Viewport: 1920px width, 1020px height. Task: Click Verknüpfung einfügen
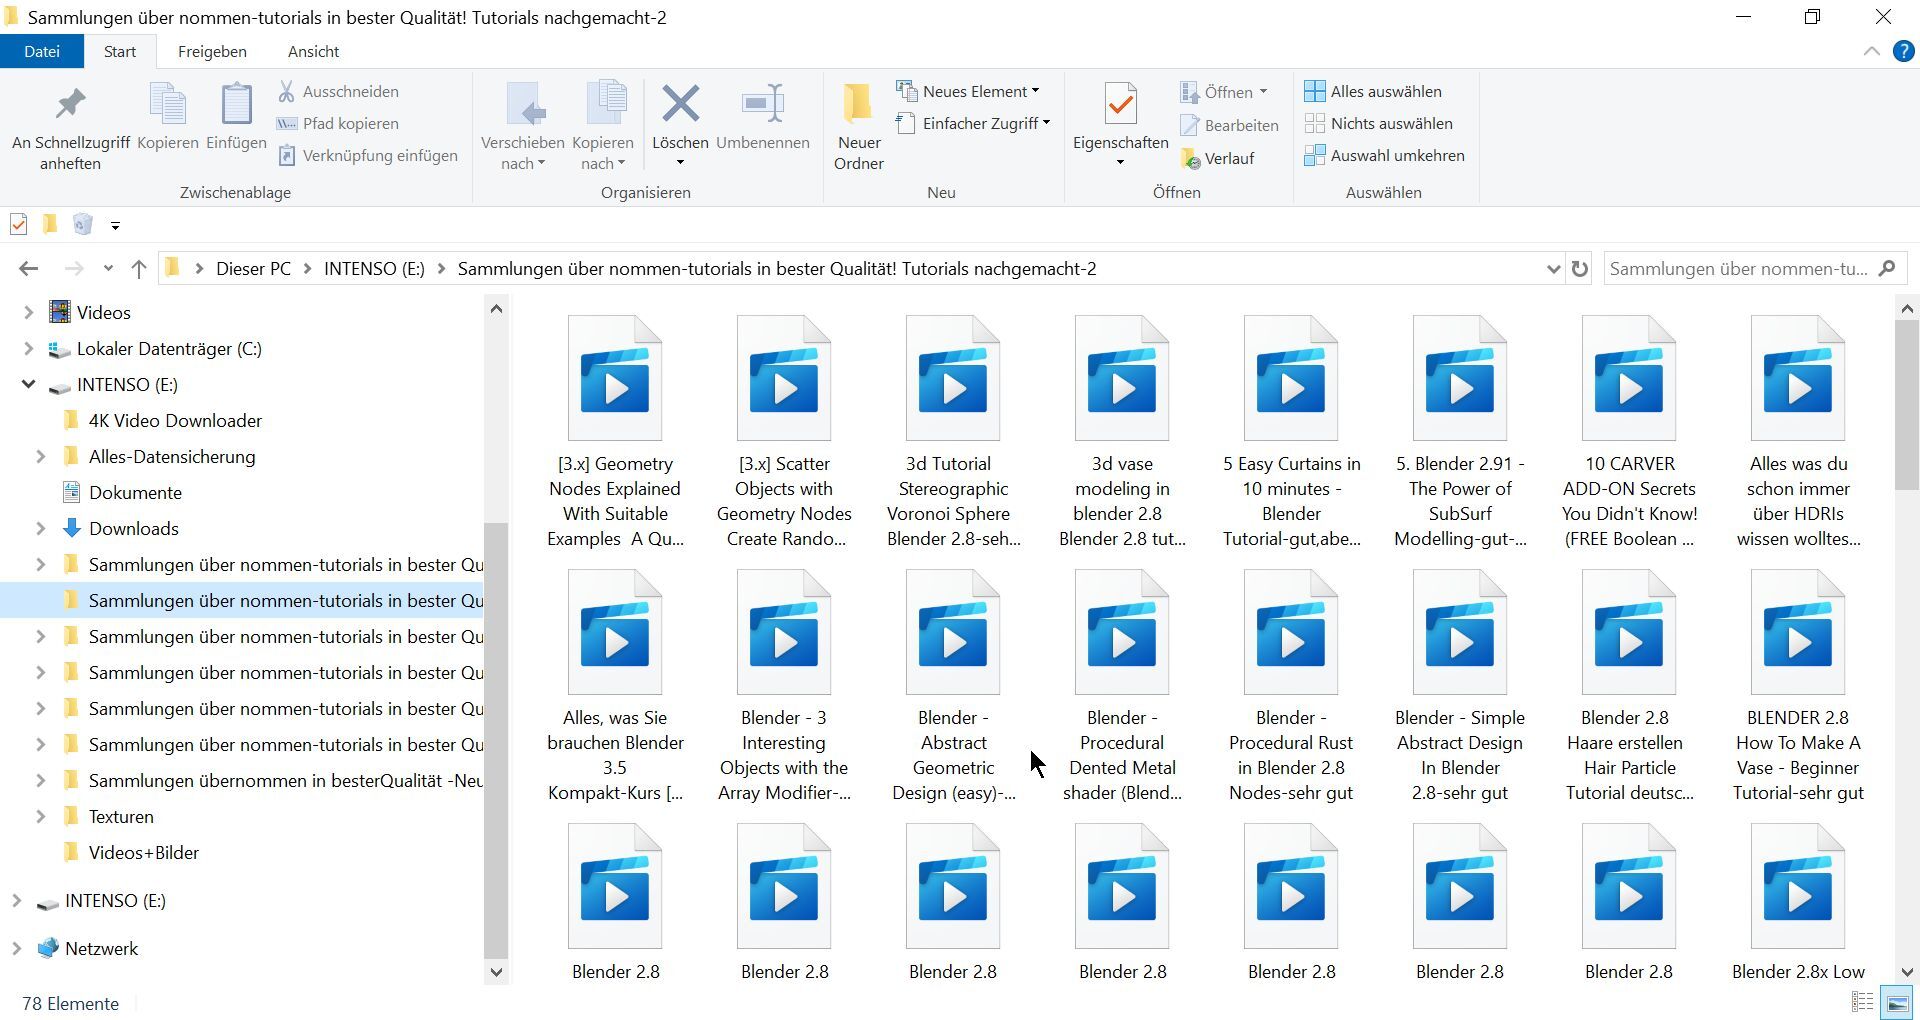(x=368, y=155)
